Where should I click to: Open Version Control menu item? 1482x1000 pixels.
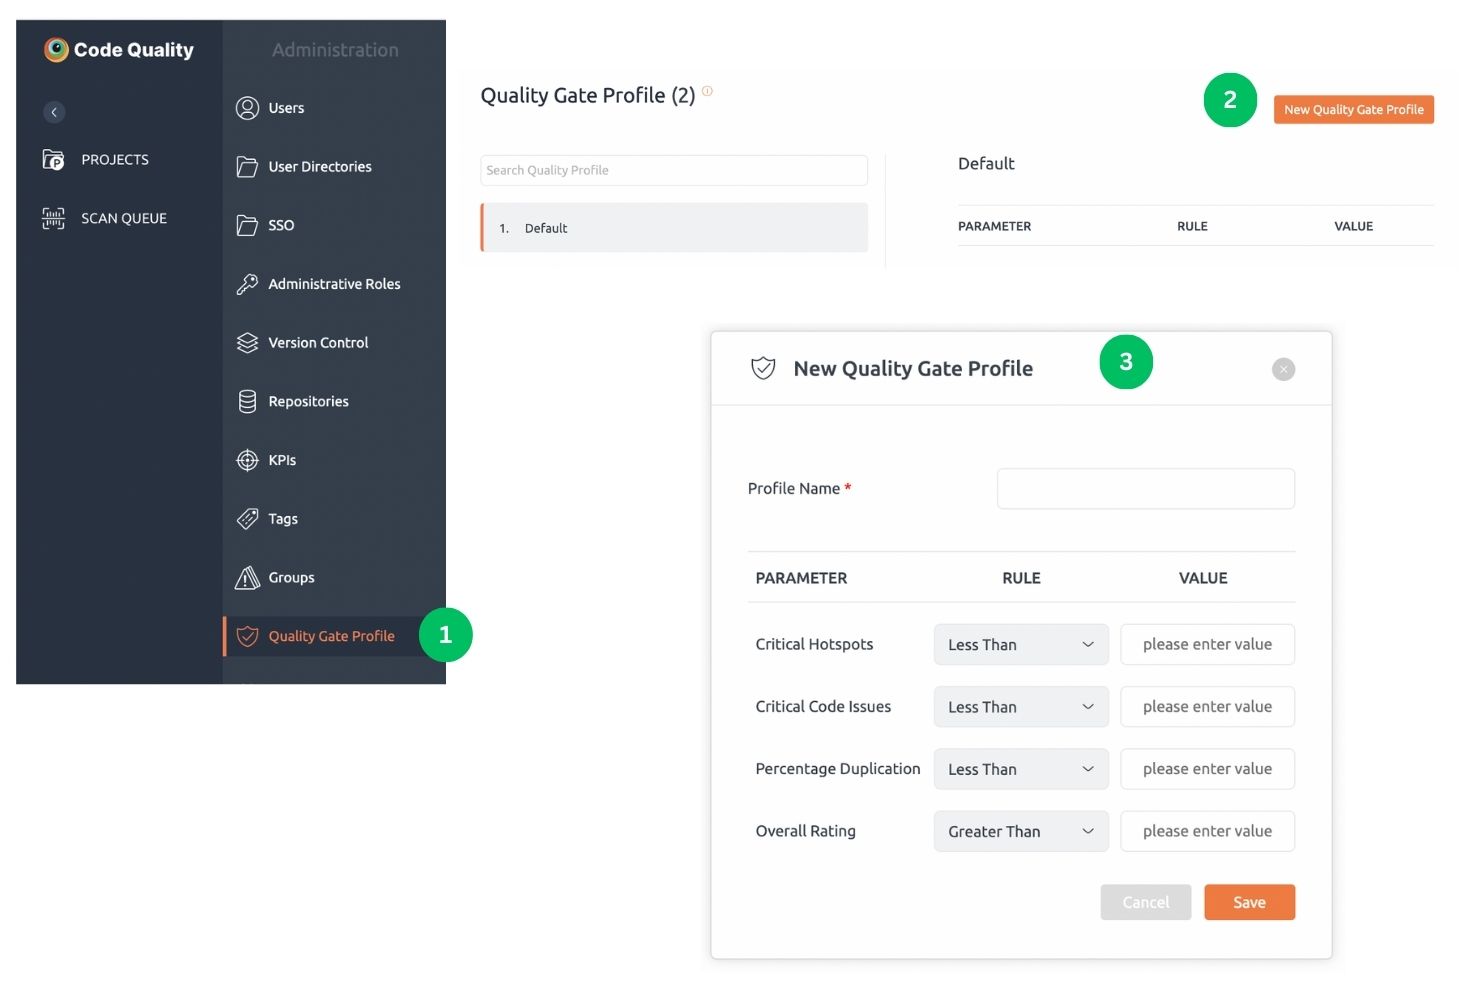318,343
